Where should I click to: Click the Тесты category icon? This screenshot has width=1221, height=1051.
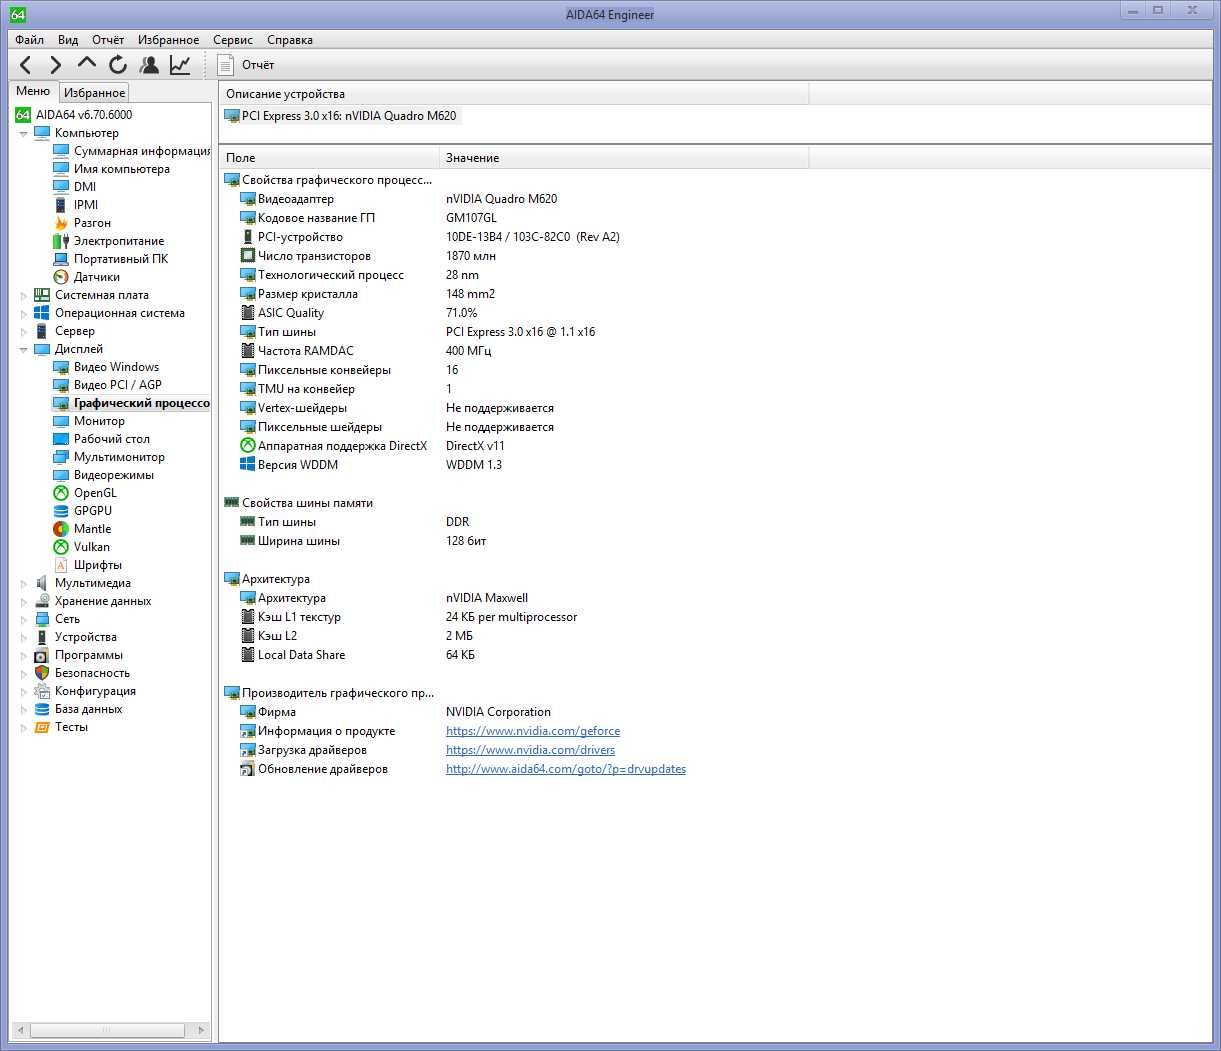coord(42,727)
